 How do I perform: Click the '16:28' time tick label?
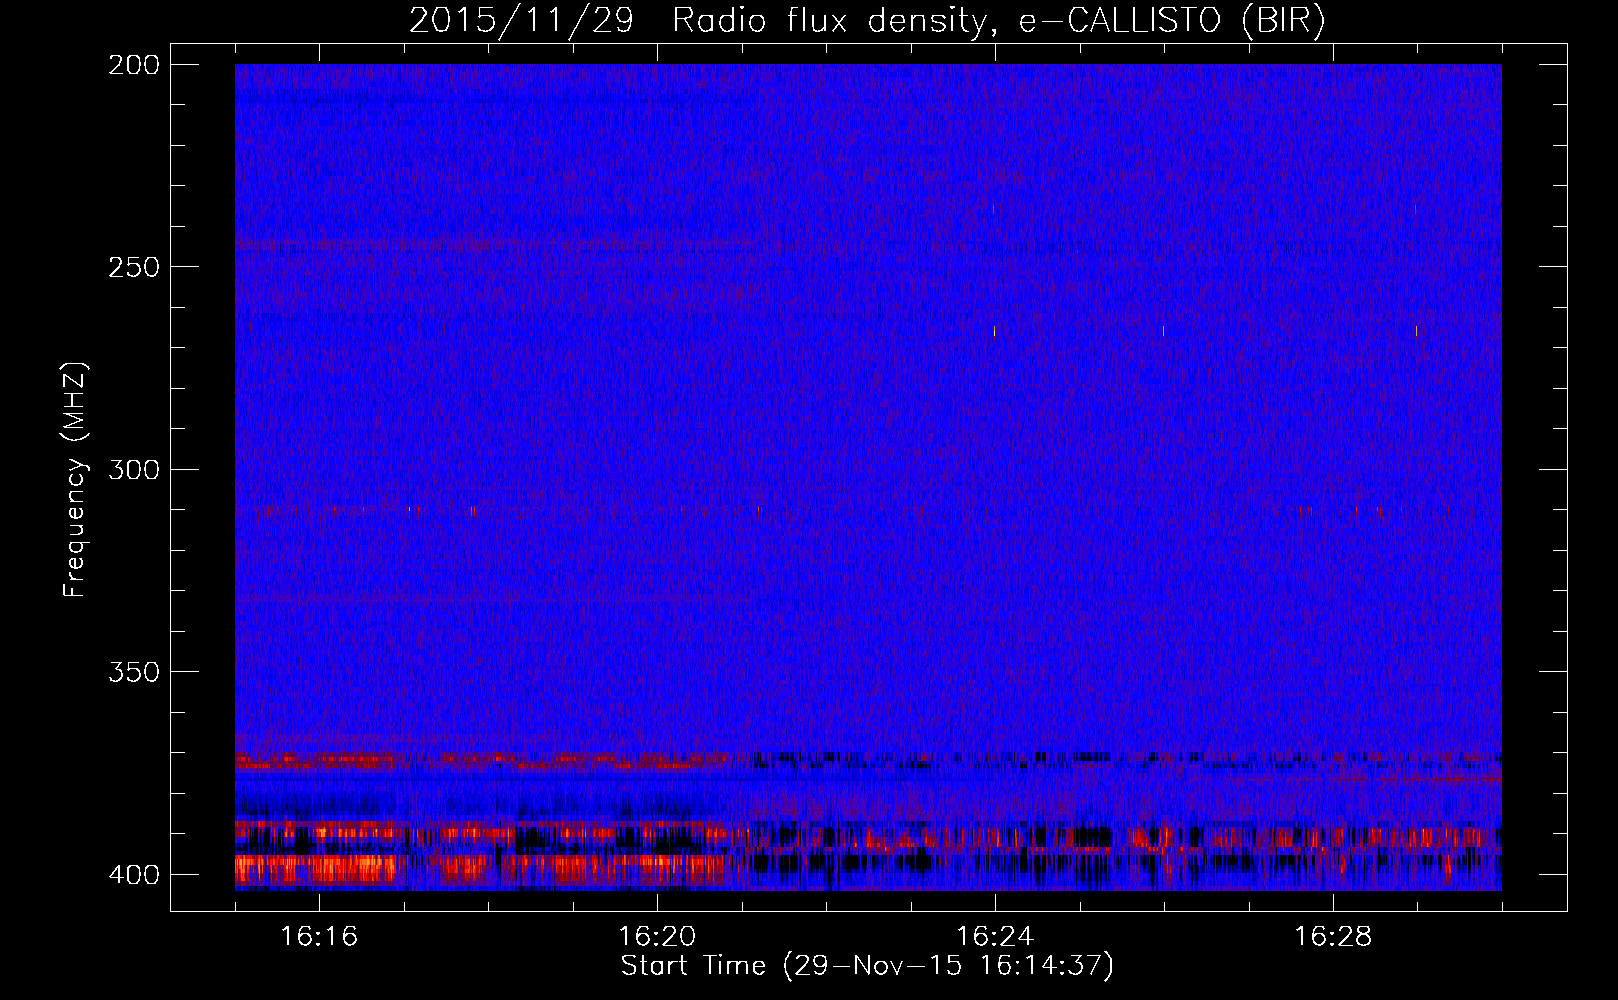(x=1333, y=937)
